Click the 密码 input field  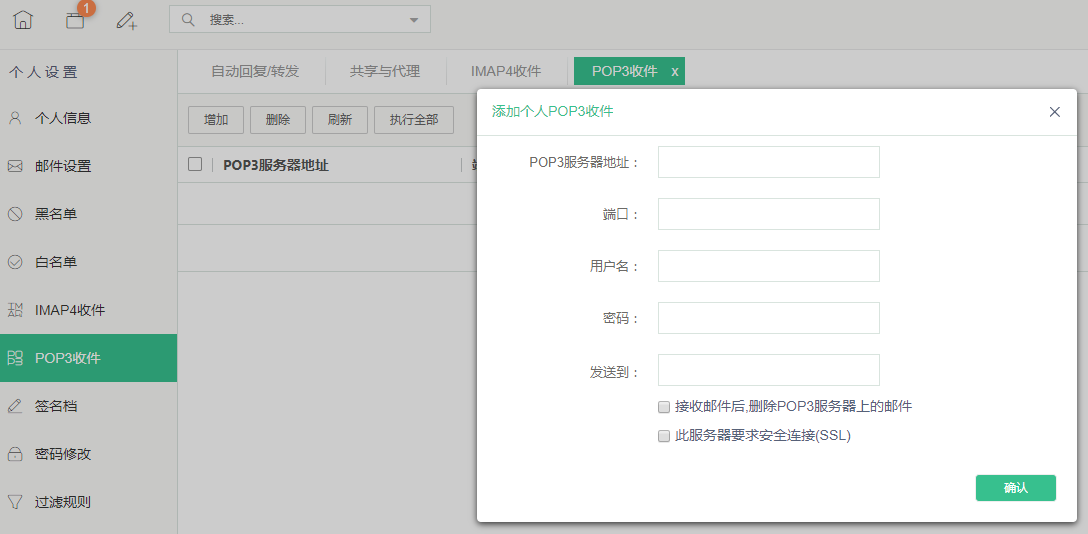point(769,318)
